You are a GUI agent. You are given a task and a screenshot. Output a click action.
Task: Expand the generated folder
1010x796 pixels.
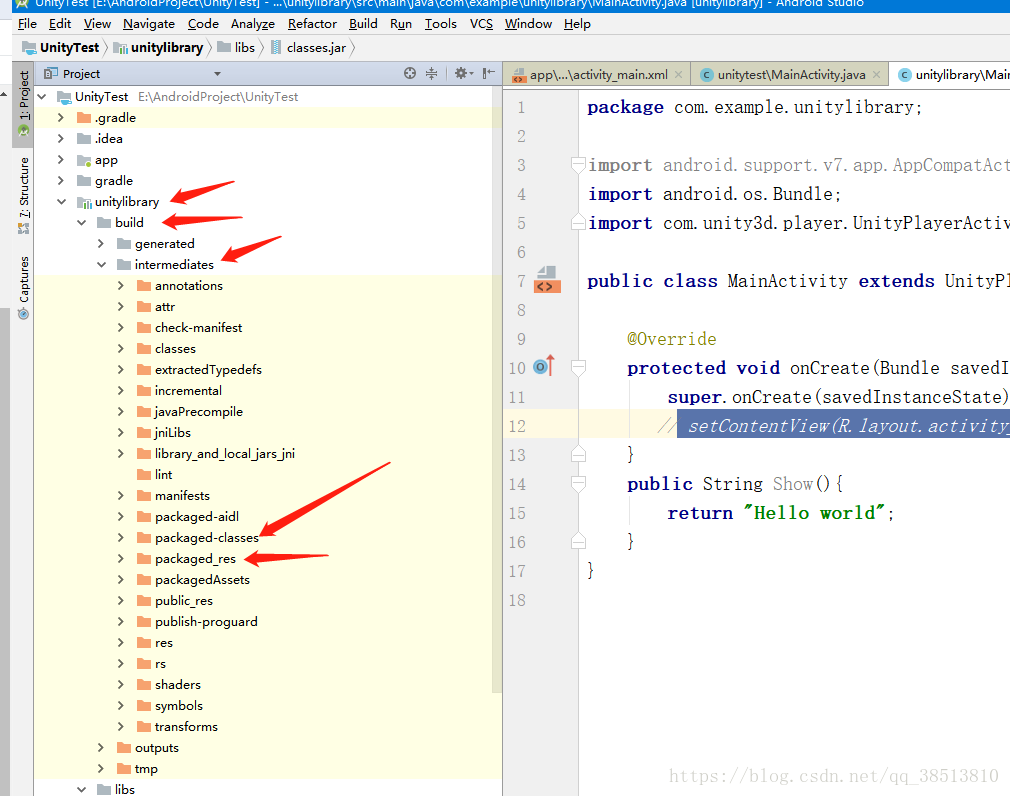tap(101, 243)
